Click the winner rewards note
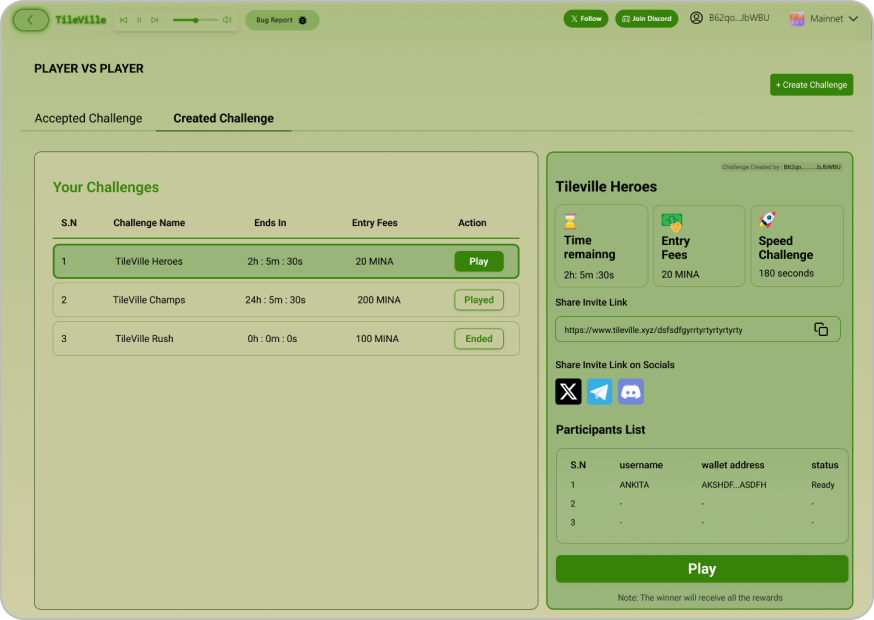Screen dimensions: 874x620 click(x=700, y=598)
